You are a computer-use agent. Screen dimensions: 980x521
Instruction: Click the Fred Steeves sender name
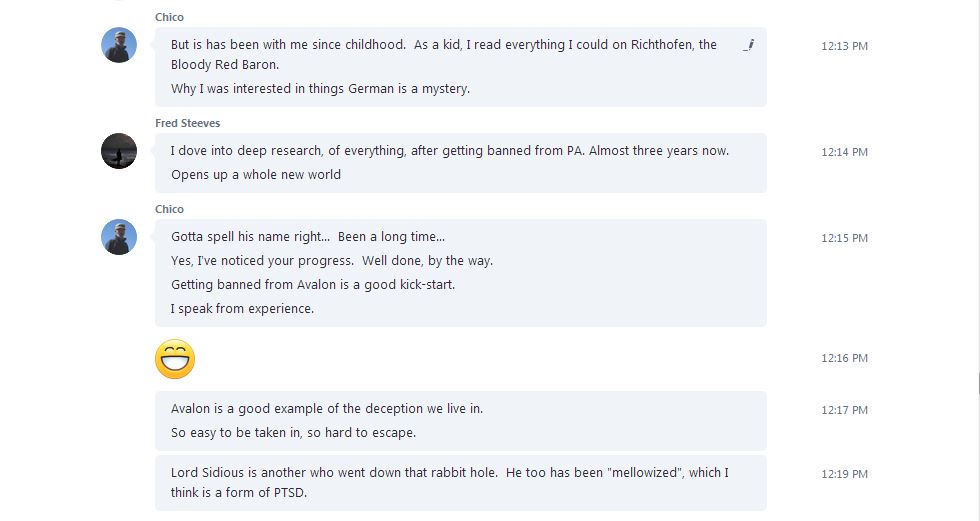pyautogui.click(x=188, y=123)
